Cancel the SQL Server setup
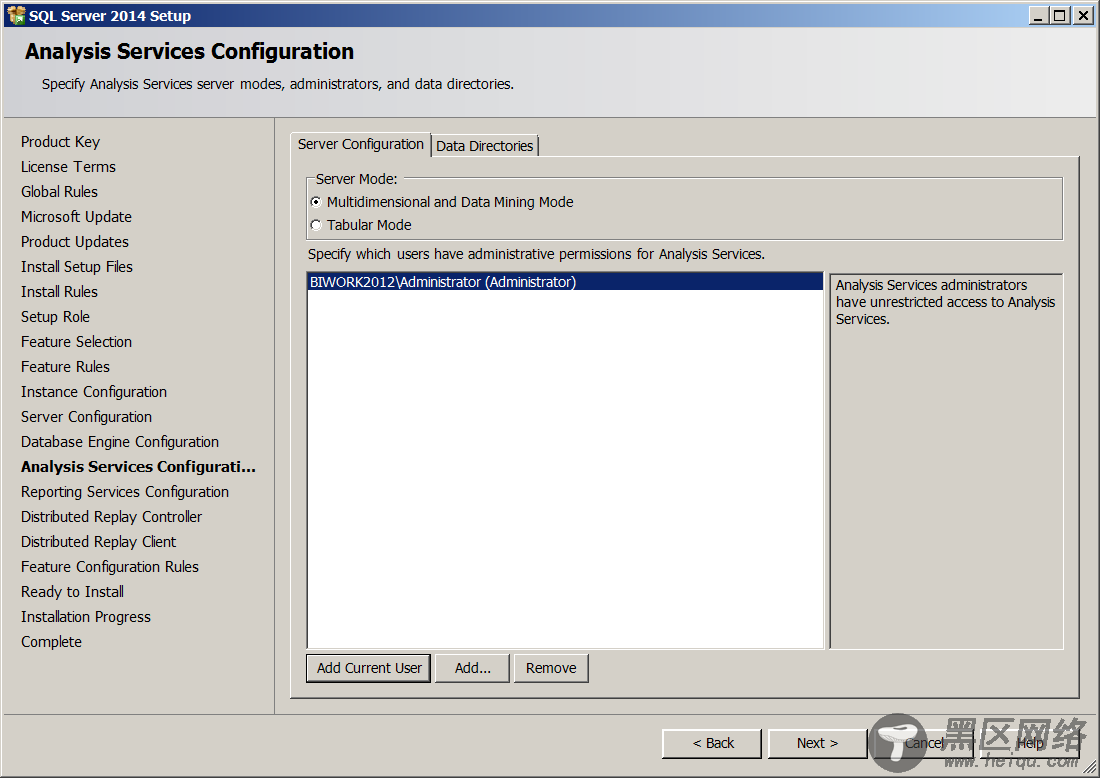Viewport: 1100px width, 778px height. click(923, 743)
